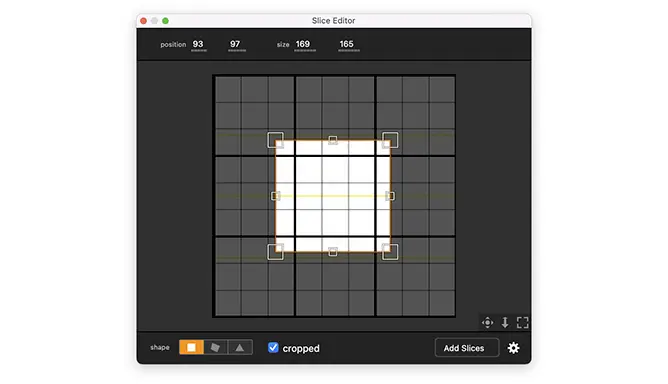Click the bottom-right corner slice handle
Viewport: 668px width, 384px height.
click(x=390, y=252)
